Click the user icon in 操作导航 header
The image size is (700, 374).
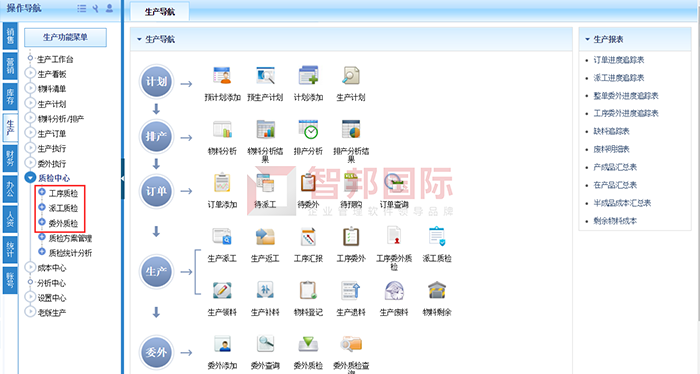point(109,8)
